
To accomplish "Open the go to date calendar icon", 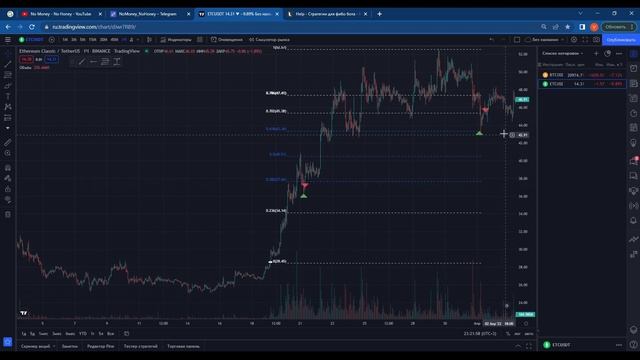I will coord(127,333).
